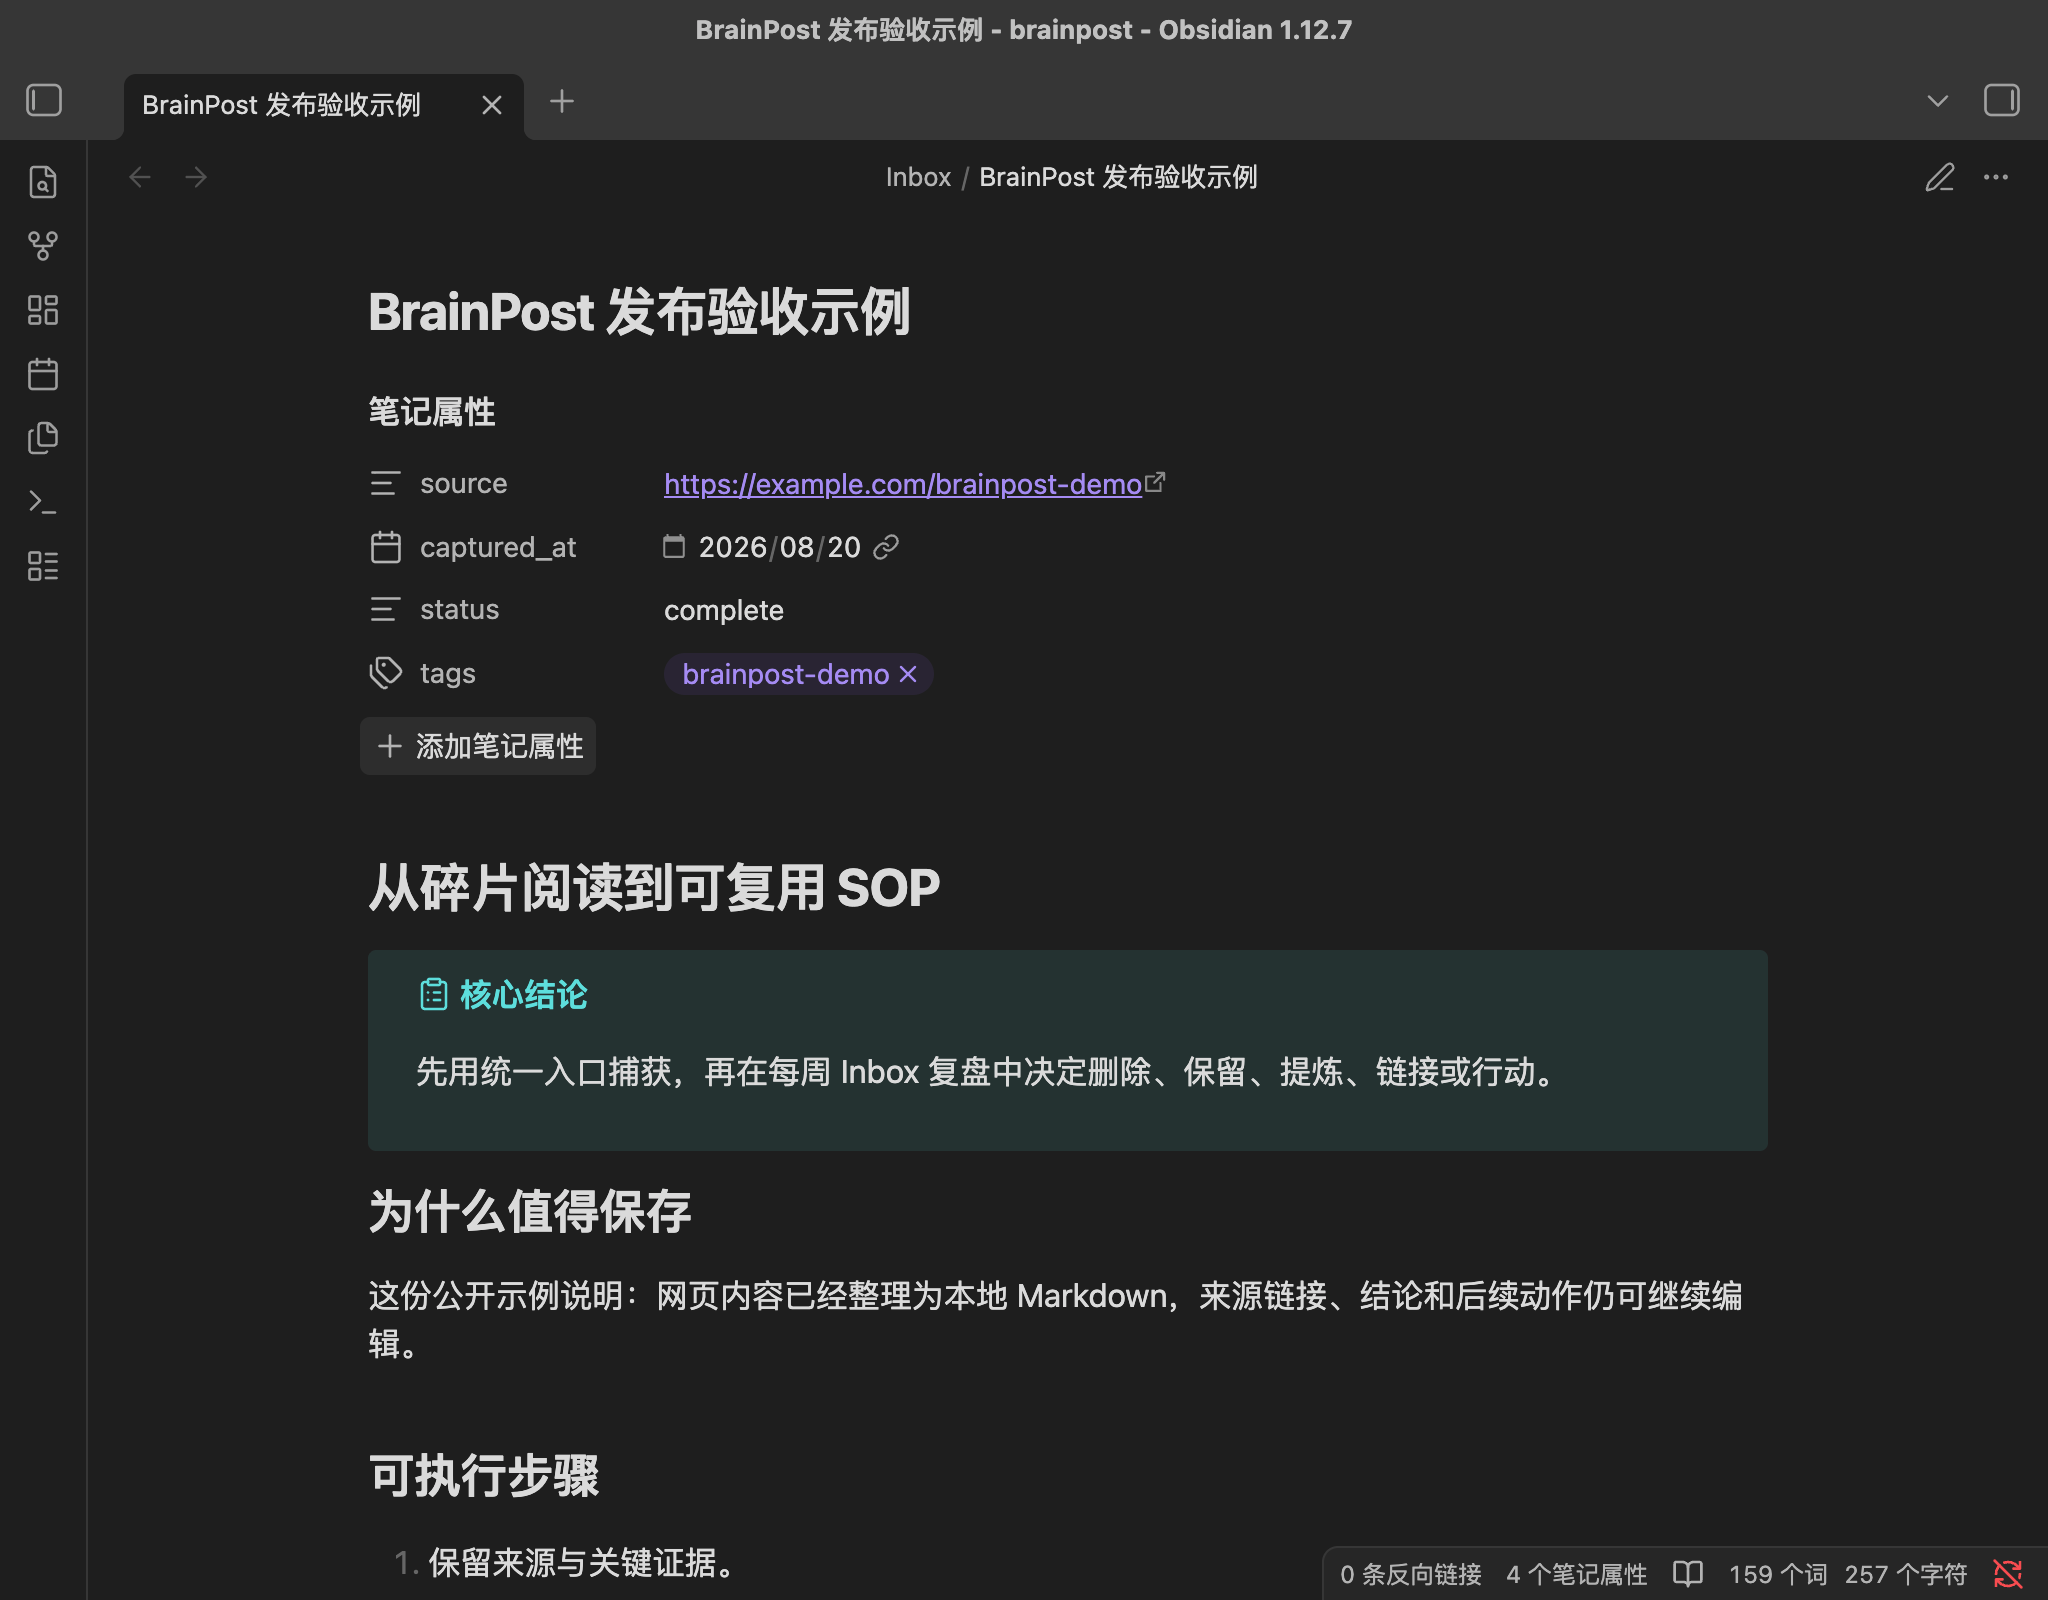
Task: Click the 核心结论 callout clipboard icon
Action: pyautogui.click(x=433, y=995)
